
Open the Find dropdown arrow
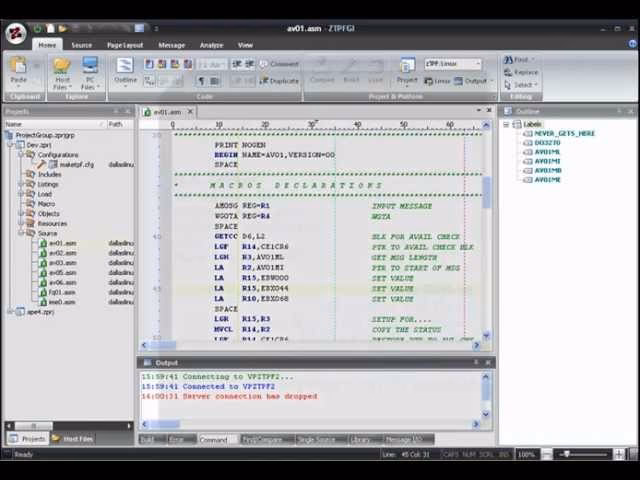pyautogui.click(x=533, y=60)
